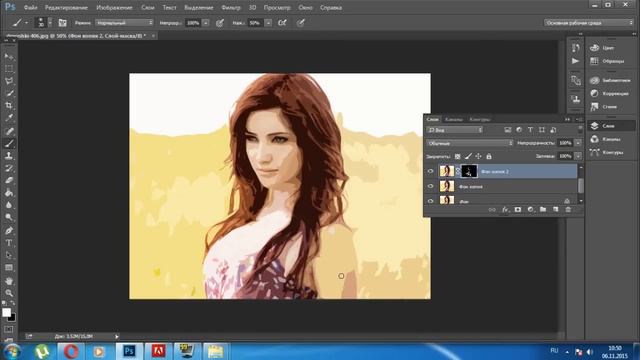Screen dimensions: 640x360
Task: Select the Eyedropper tool
Action: click(9, 118)
